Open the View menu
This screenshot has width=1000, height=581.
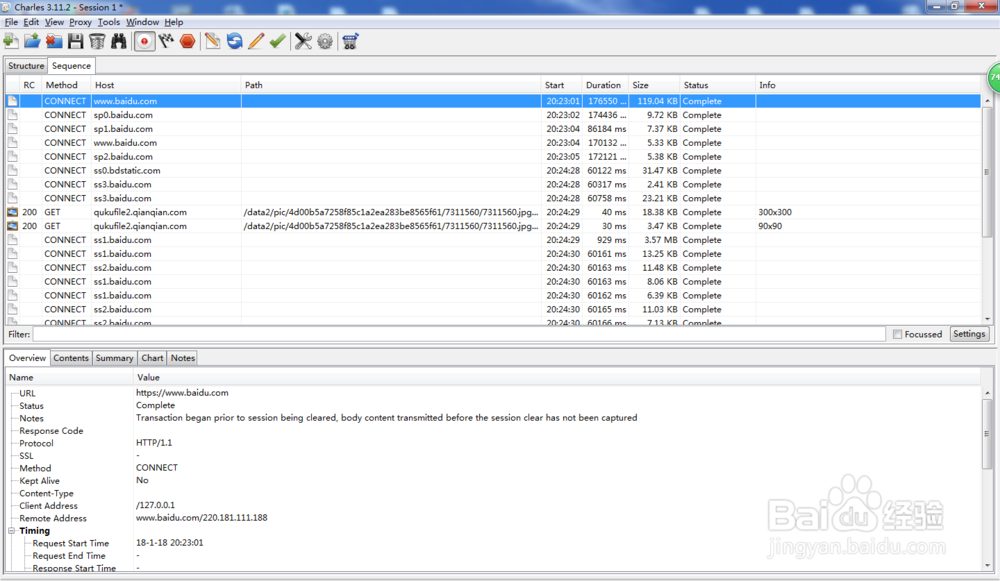(54, 22)
